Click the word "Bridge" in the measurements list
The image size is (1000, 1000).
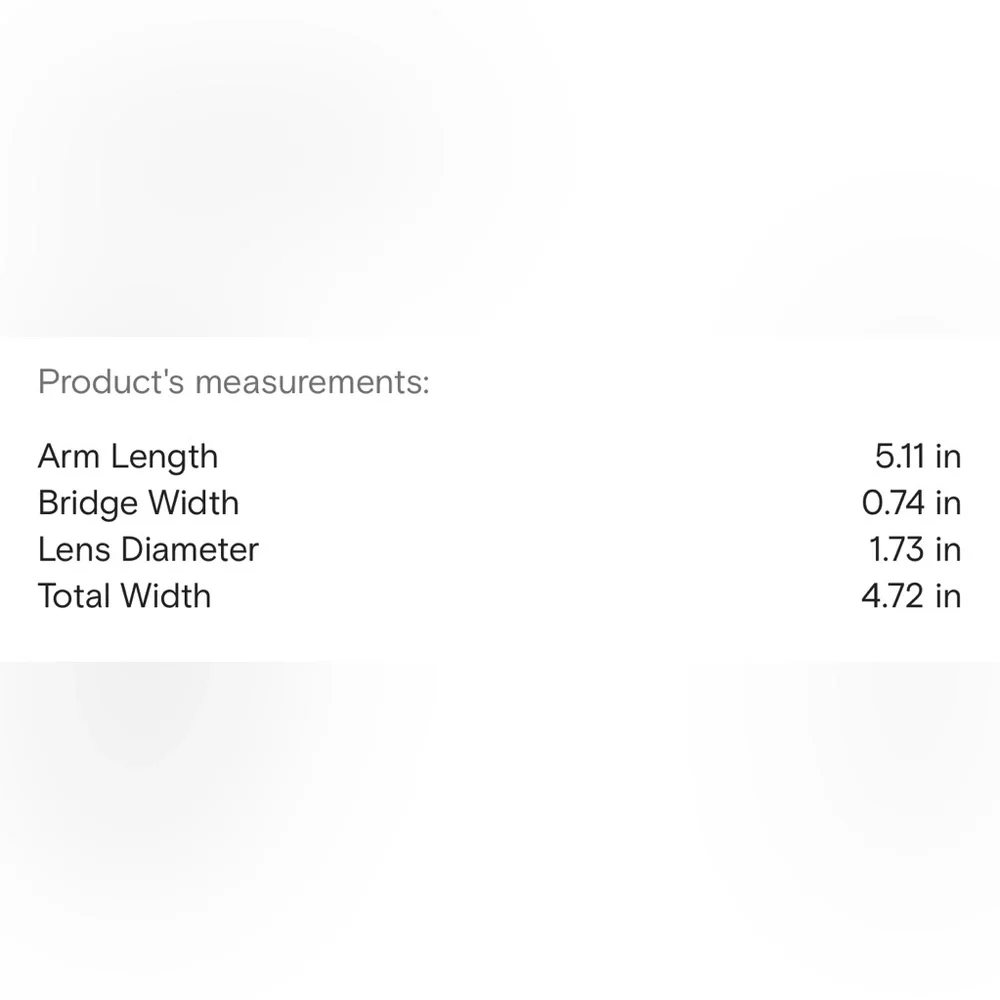pos(89,503)
